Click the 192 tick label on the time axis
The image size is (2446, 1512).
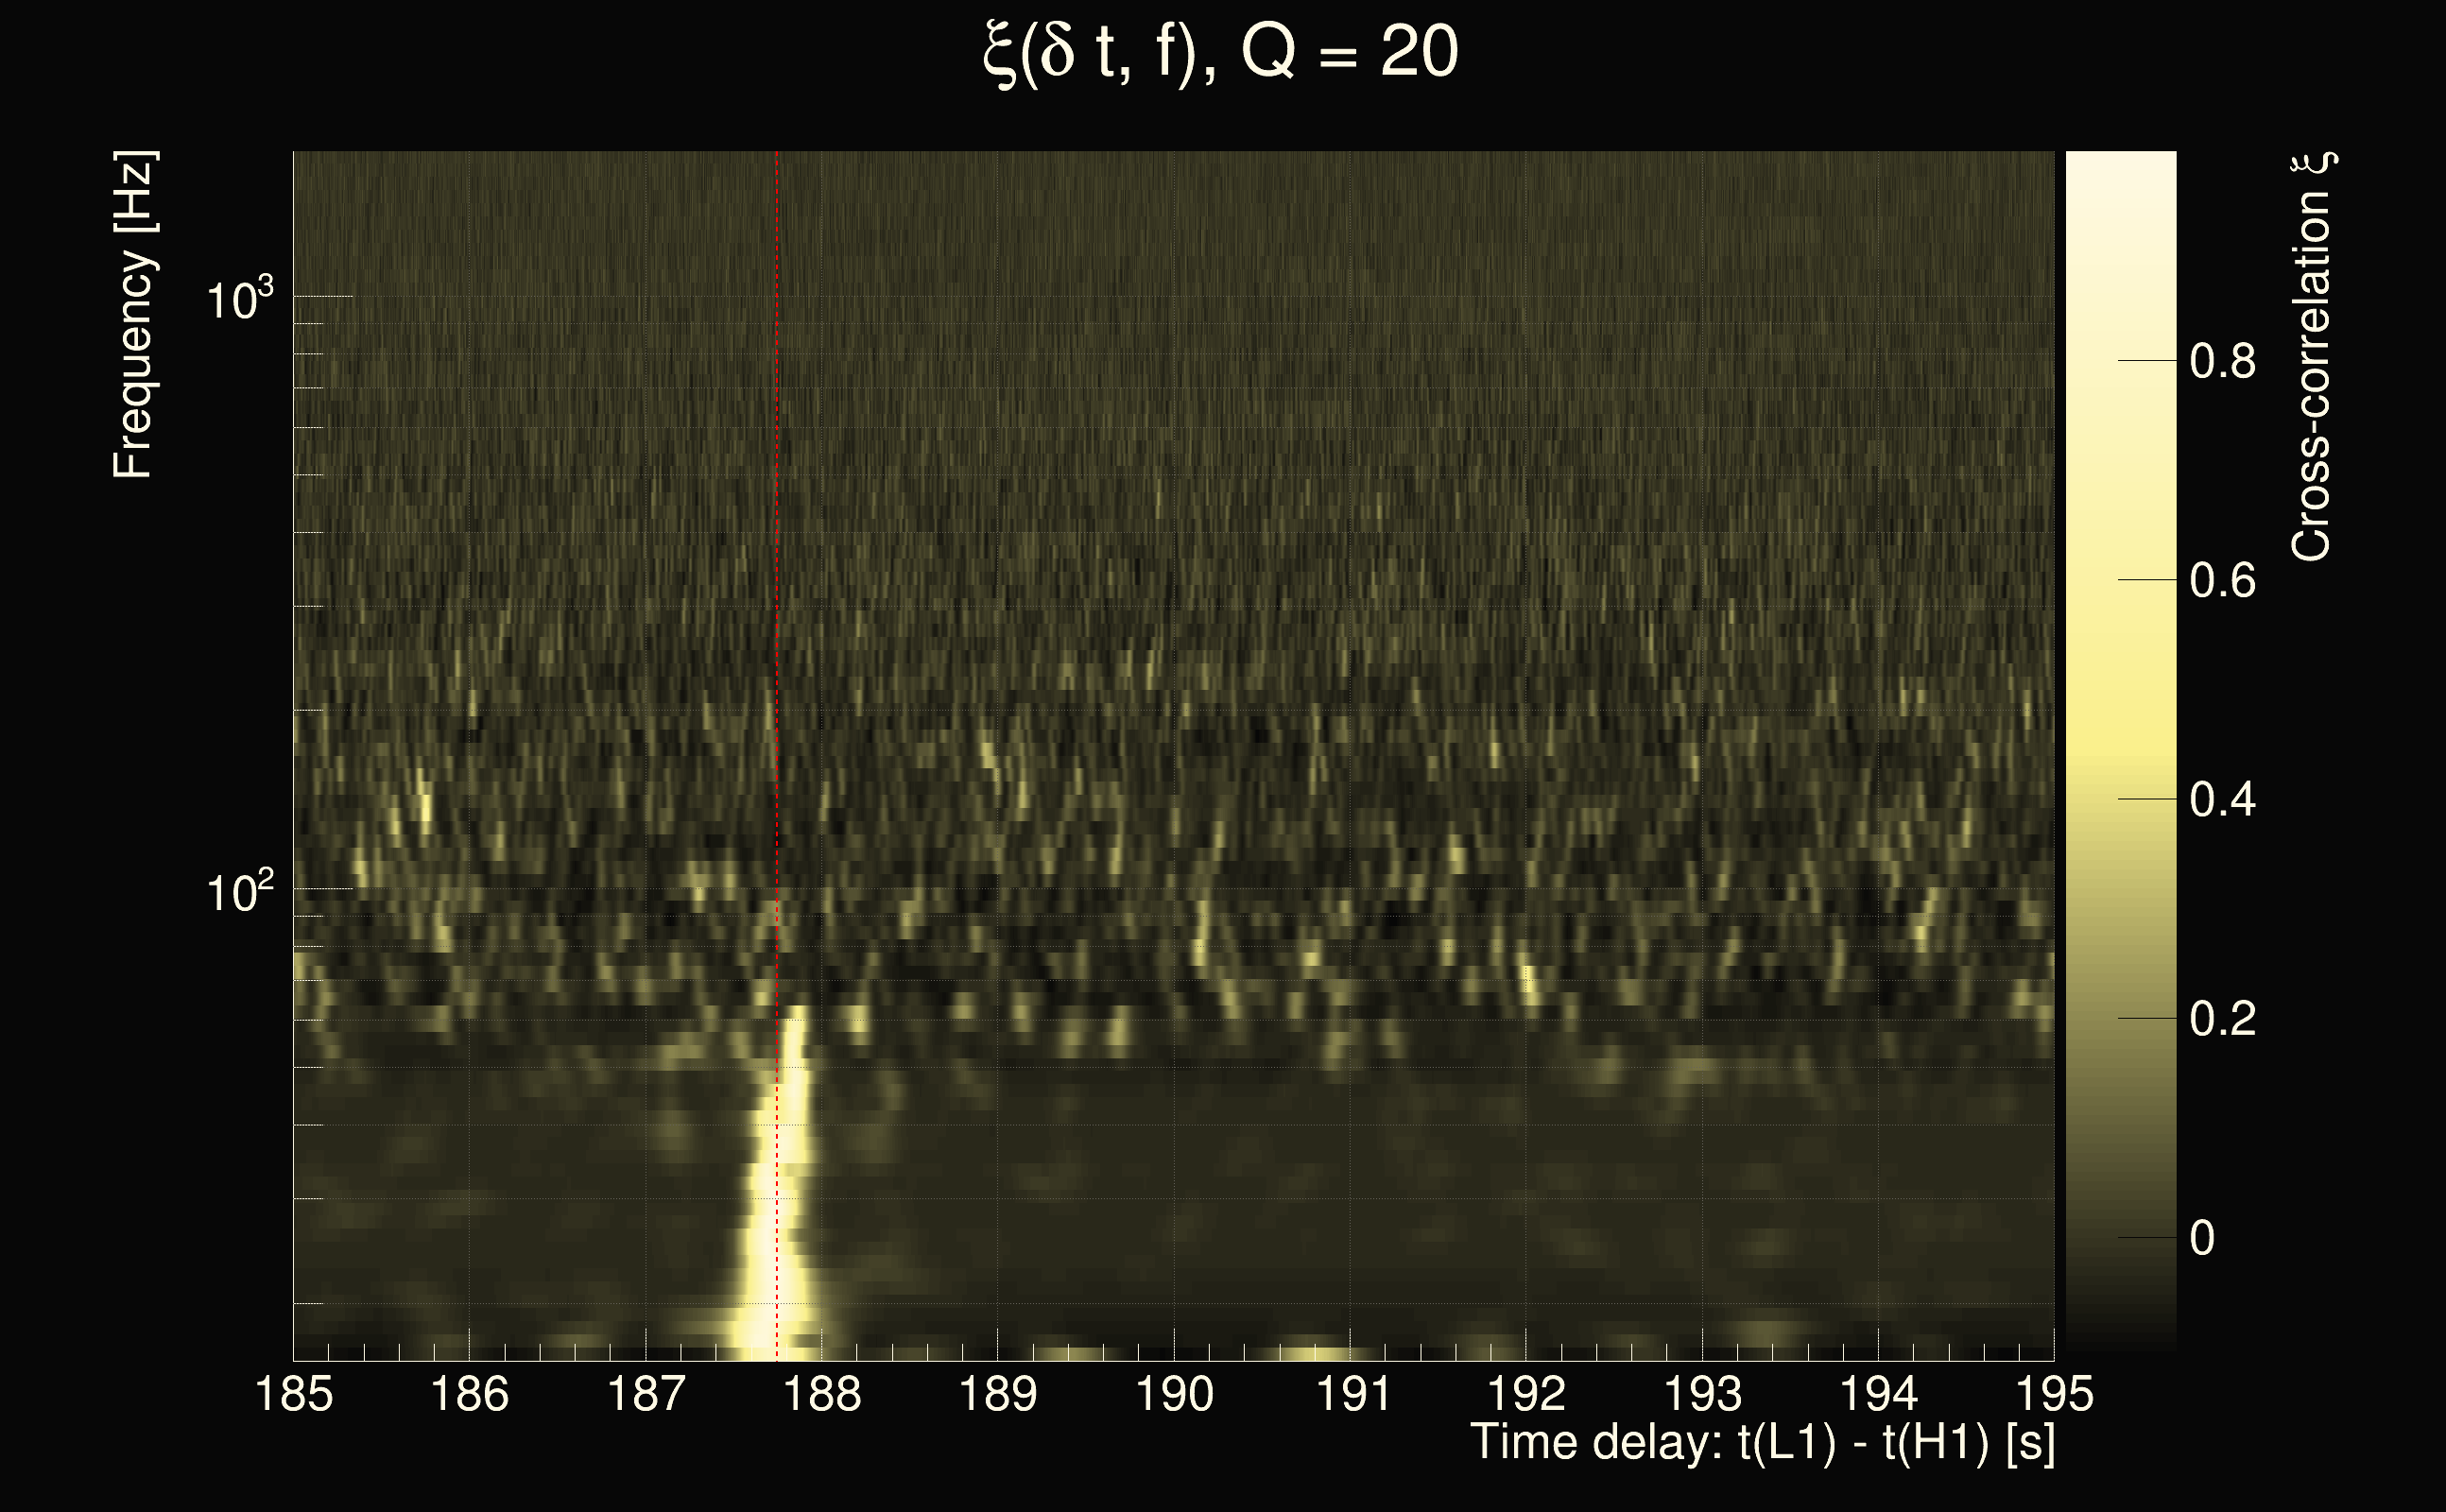point(1526,1394)
